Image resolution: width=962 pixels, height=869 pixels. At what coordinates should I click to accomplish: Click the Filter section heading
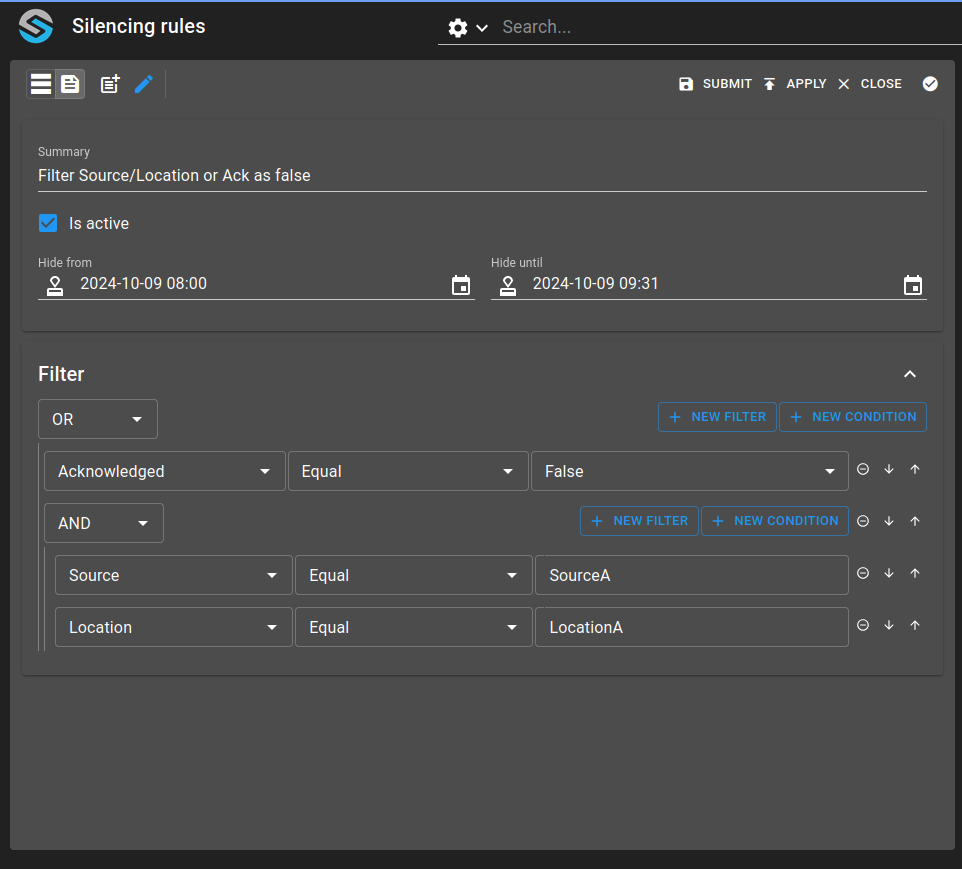[61, 374]
